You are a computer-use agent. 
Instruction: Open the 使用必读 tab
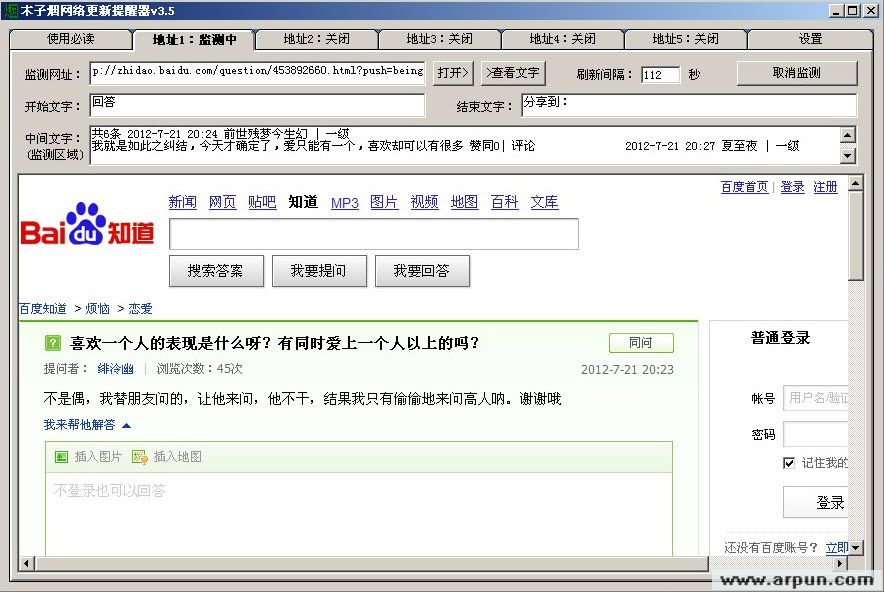click(70, 39)
